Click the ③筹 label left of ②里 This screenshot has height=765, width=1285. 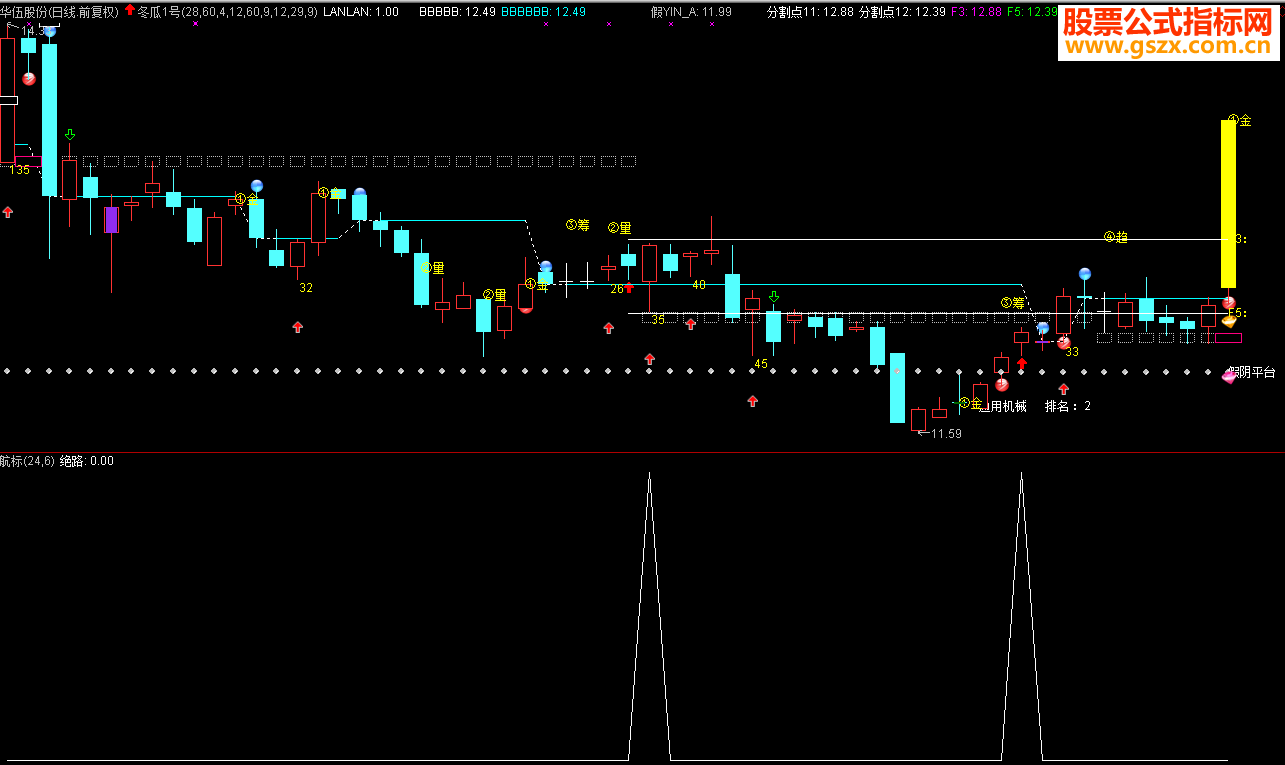578,225
